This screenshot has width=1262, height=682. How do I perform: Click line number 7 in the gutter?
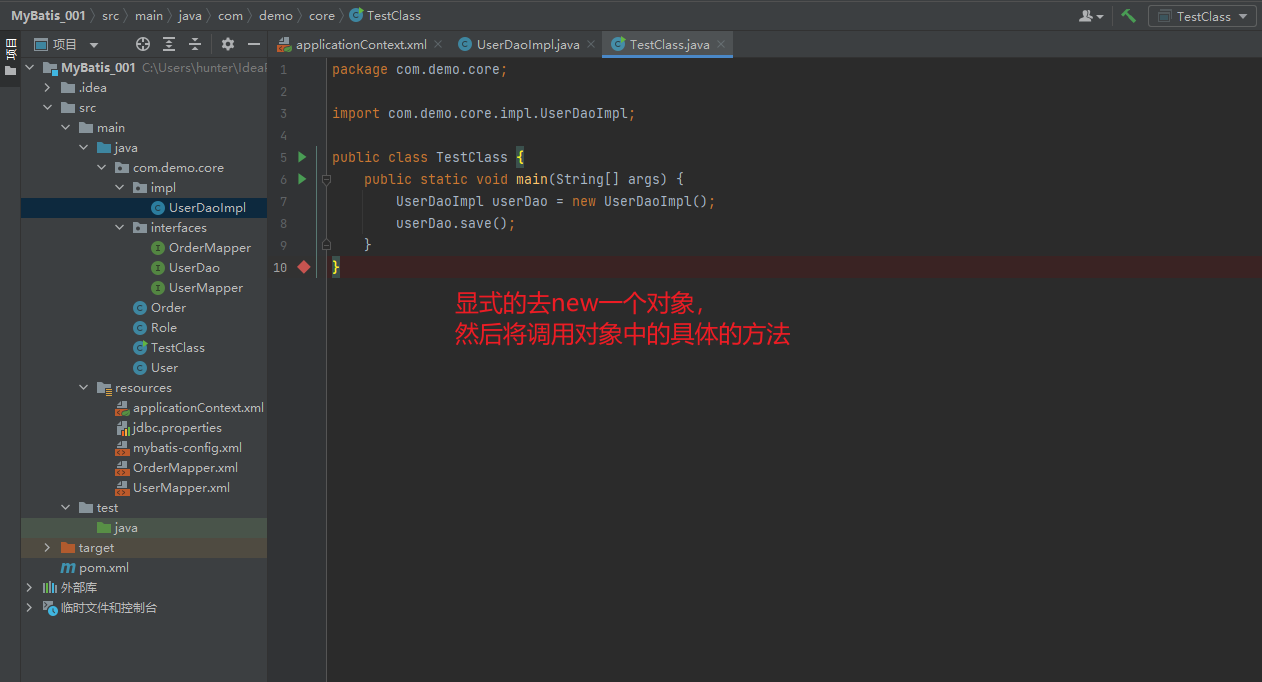click(284, 201)
